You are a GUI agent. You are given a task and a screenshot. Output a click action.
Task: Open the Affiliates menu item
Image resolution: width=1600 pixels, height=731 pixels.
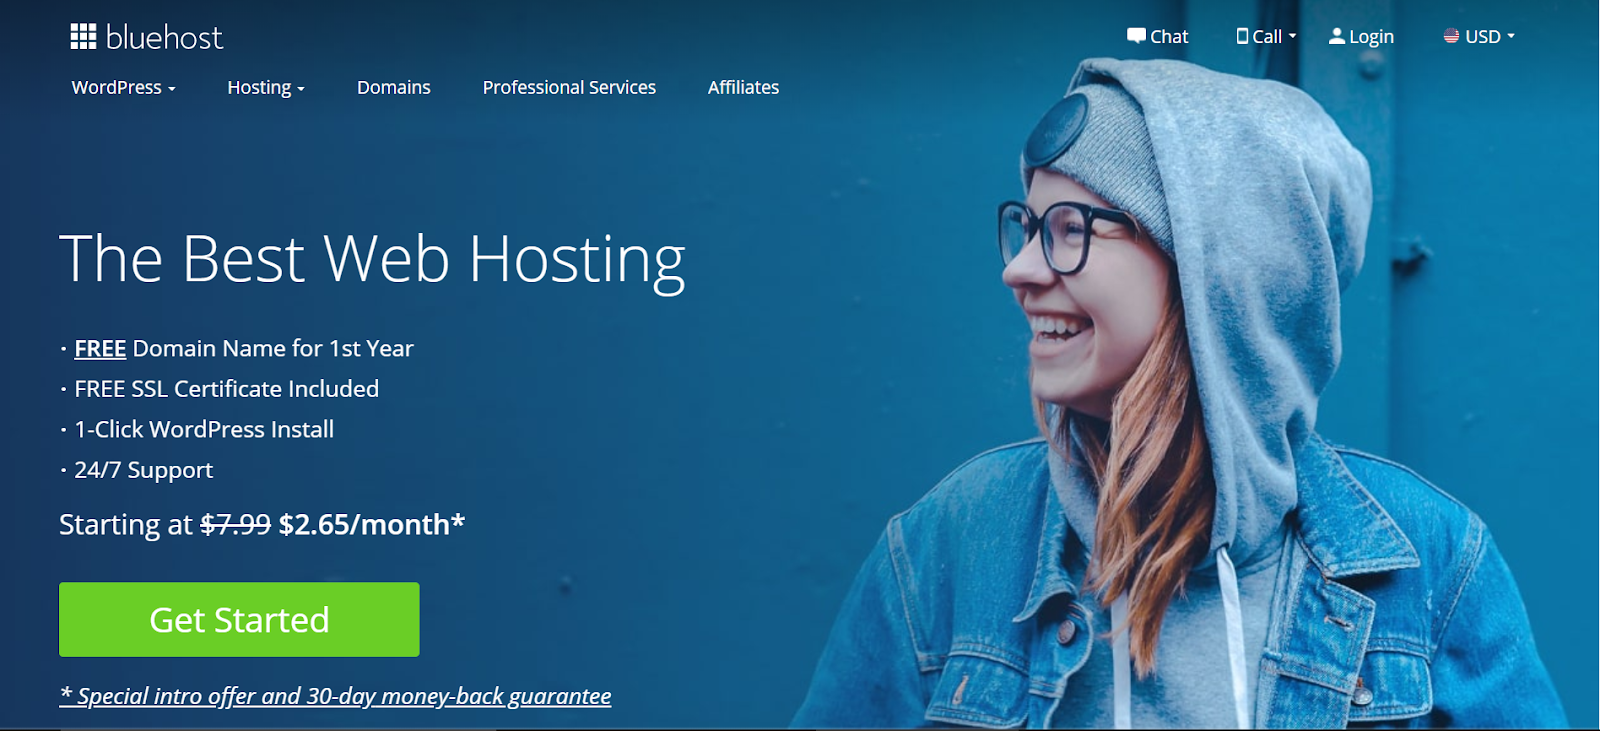[x=743, y=88]
